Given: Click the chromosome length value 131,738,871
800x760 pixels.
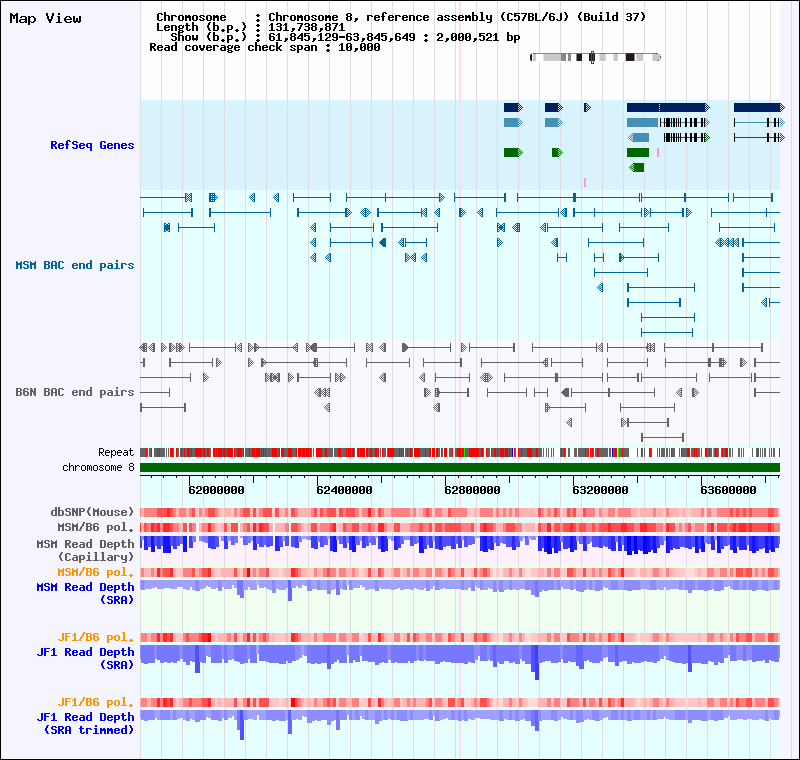Looking at the screenshot, I should click(307, 27).
